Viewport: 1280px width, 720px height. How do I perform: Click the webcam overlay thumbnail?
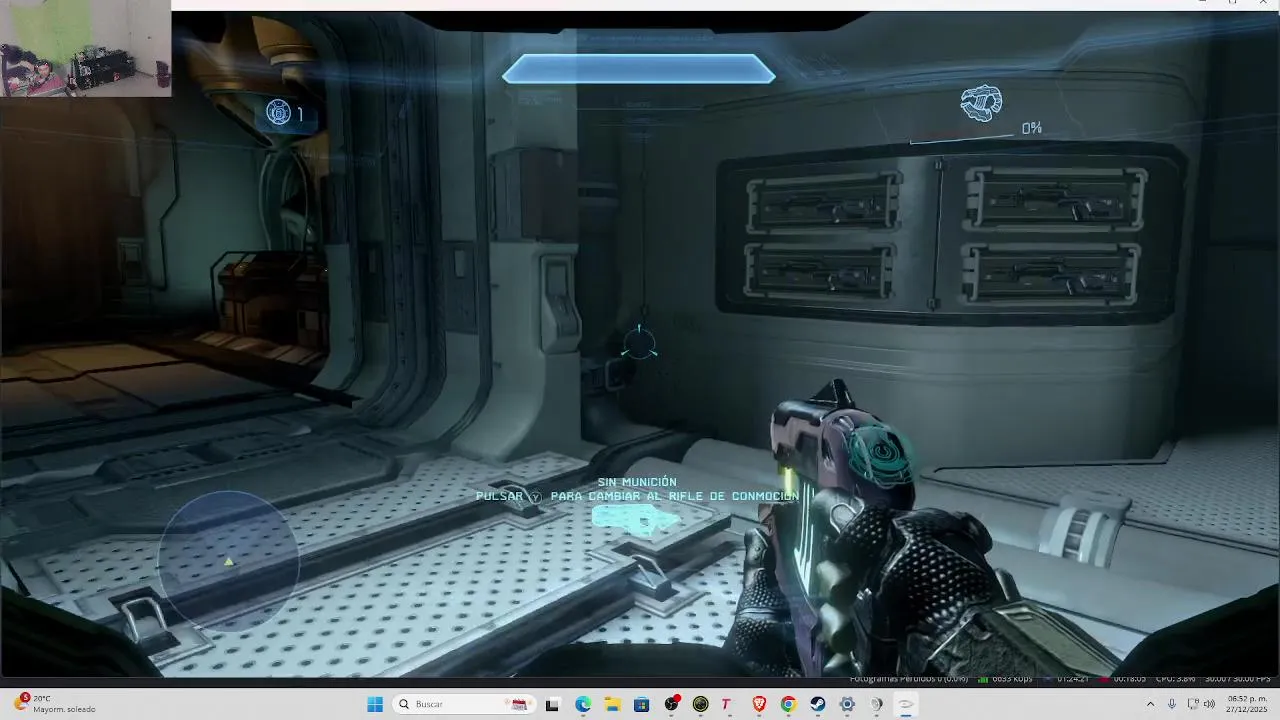point(85,48)
